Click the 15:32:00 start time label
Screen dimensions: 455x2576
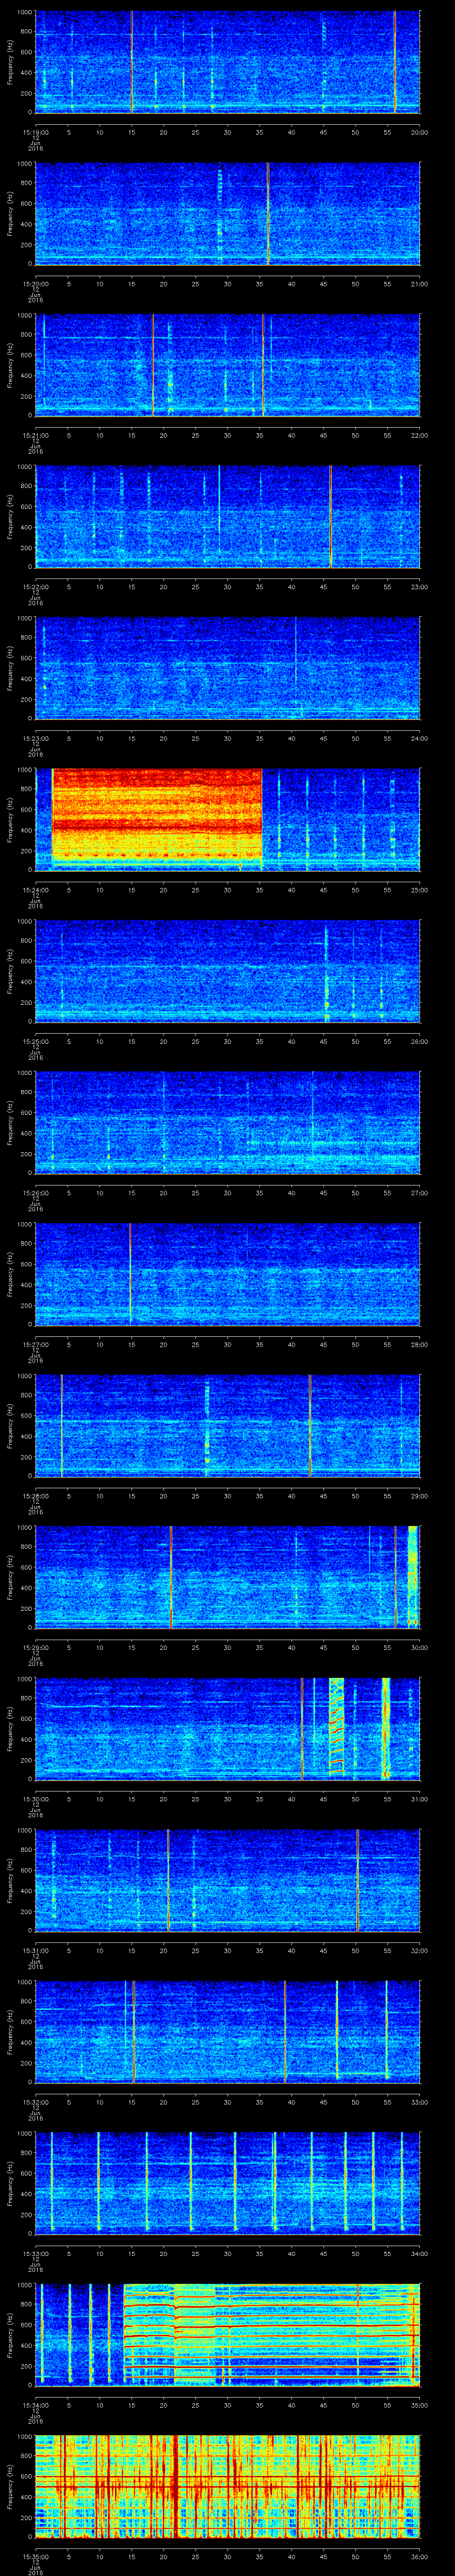pyautogui.click(x=35, y=2102)
